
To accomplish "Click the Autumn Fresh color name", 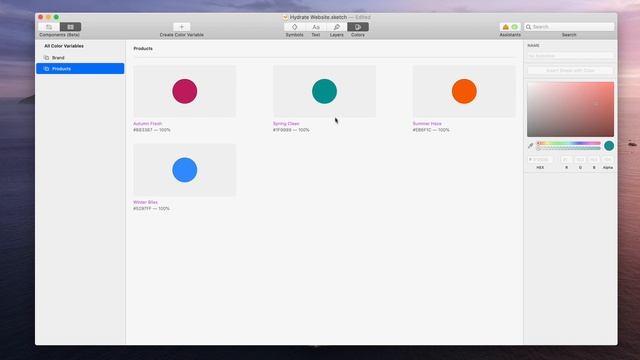I will (147, 123).
